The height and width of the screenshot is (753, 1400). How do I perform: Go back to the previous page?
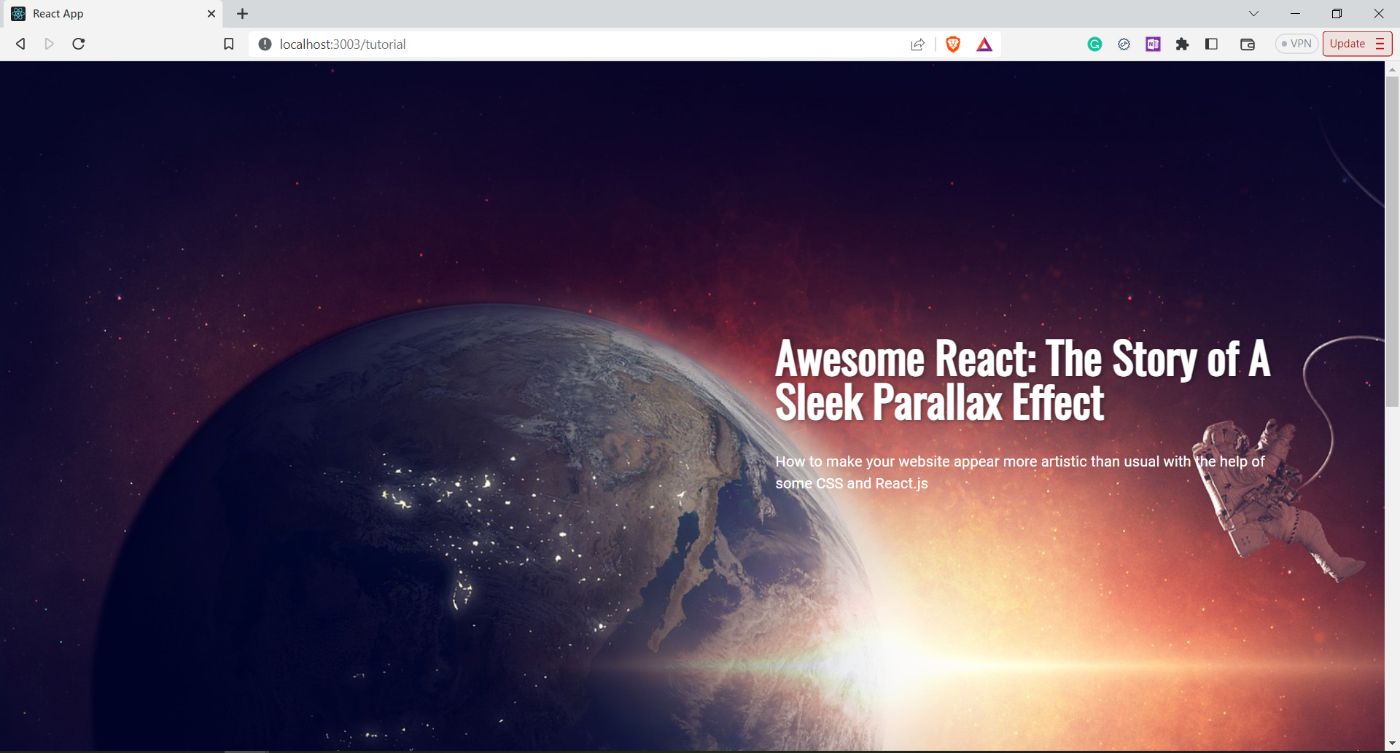coord(20,44)
